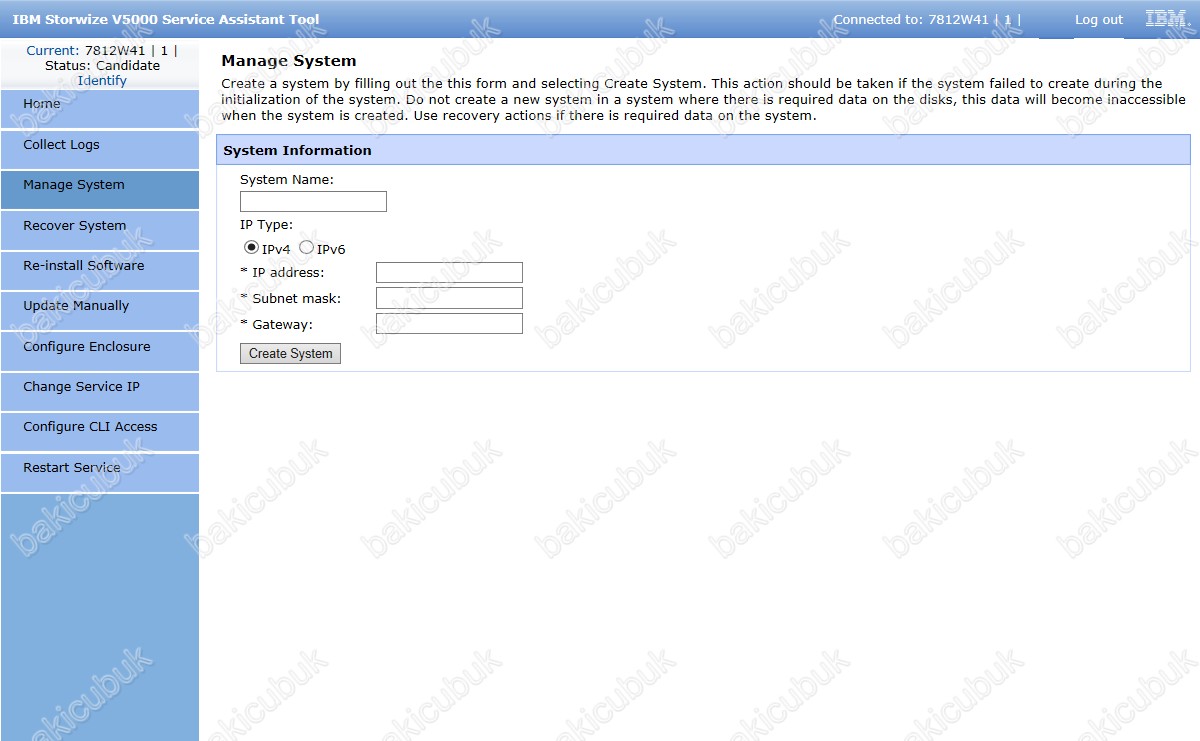Viewport: 1200px width, 741px height.
Task: Click the Status: Candidate text
Action: click(x=102, y=65)
